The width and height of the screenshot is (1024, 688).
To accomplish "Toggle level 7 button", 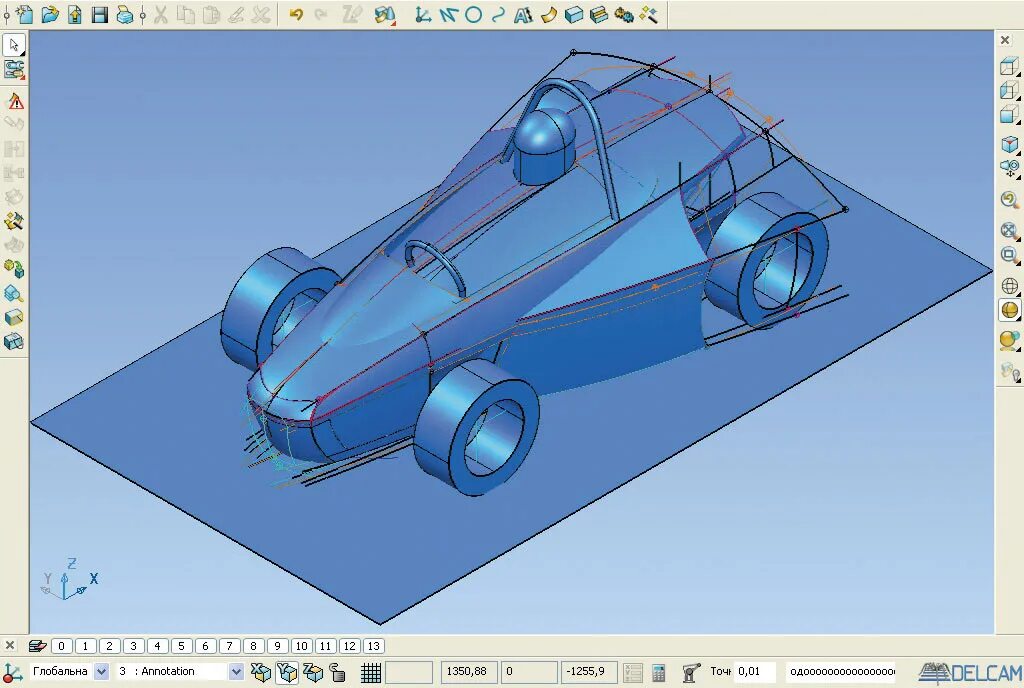I will 229,646.
